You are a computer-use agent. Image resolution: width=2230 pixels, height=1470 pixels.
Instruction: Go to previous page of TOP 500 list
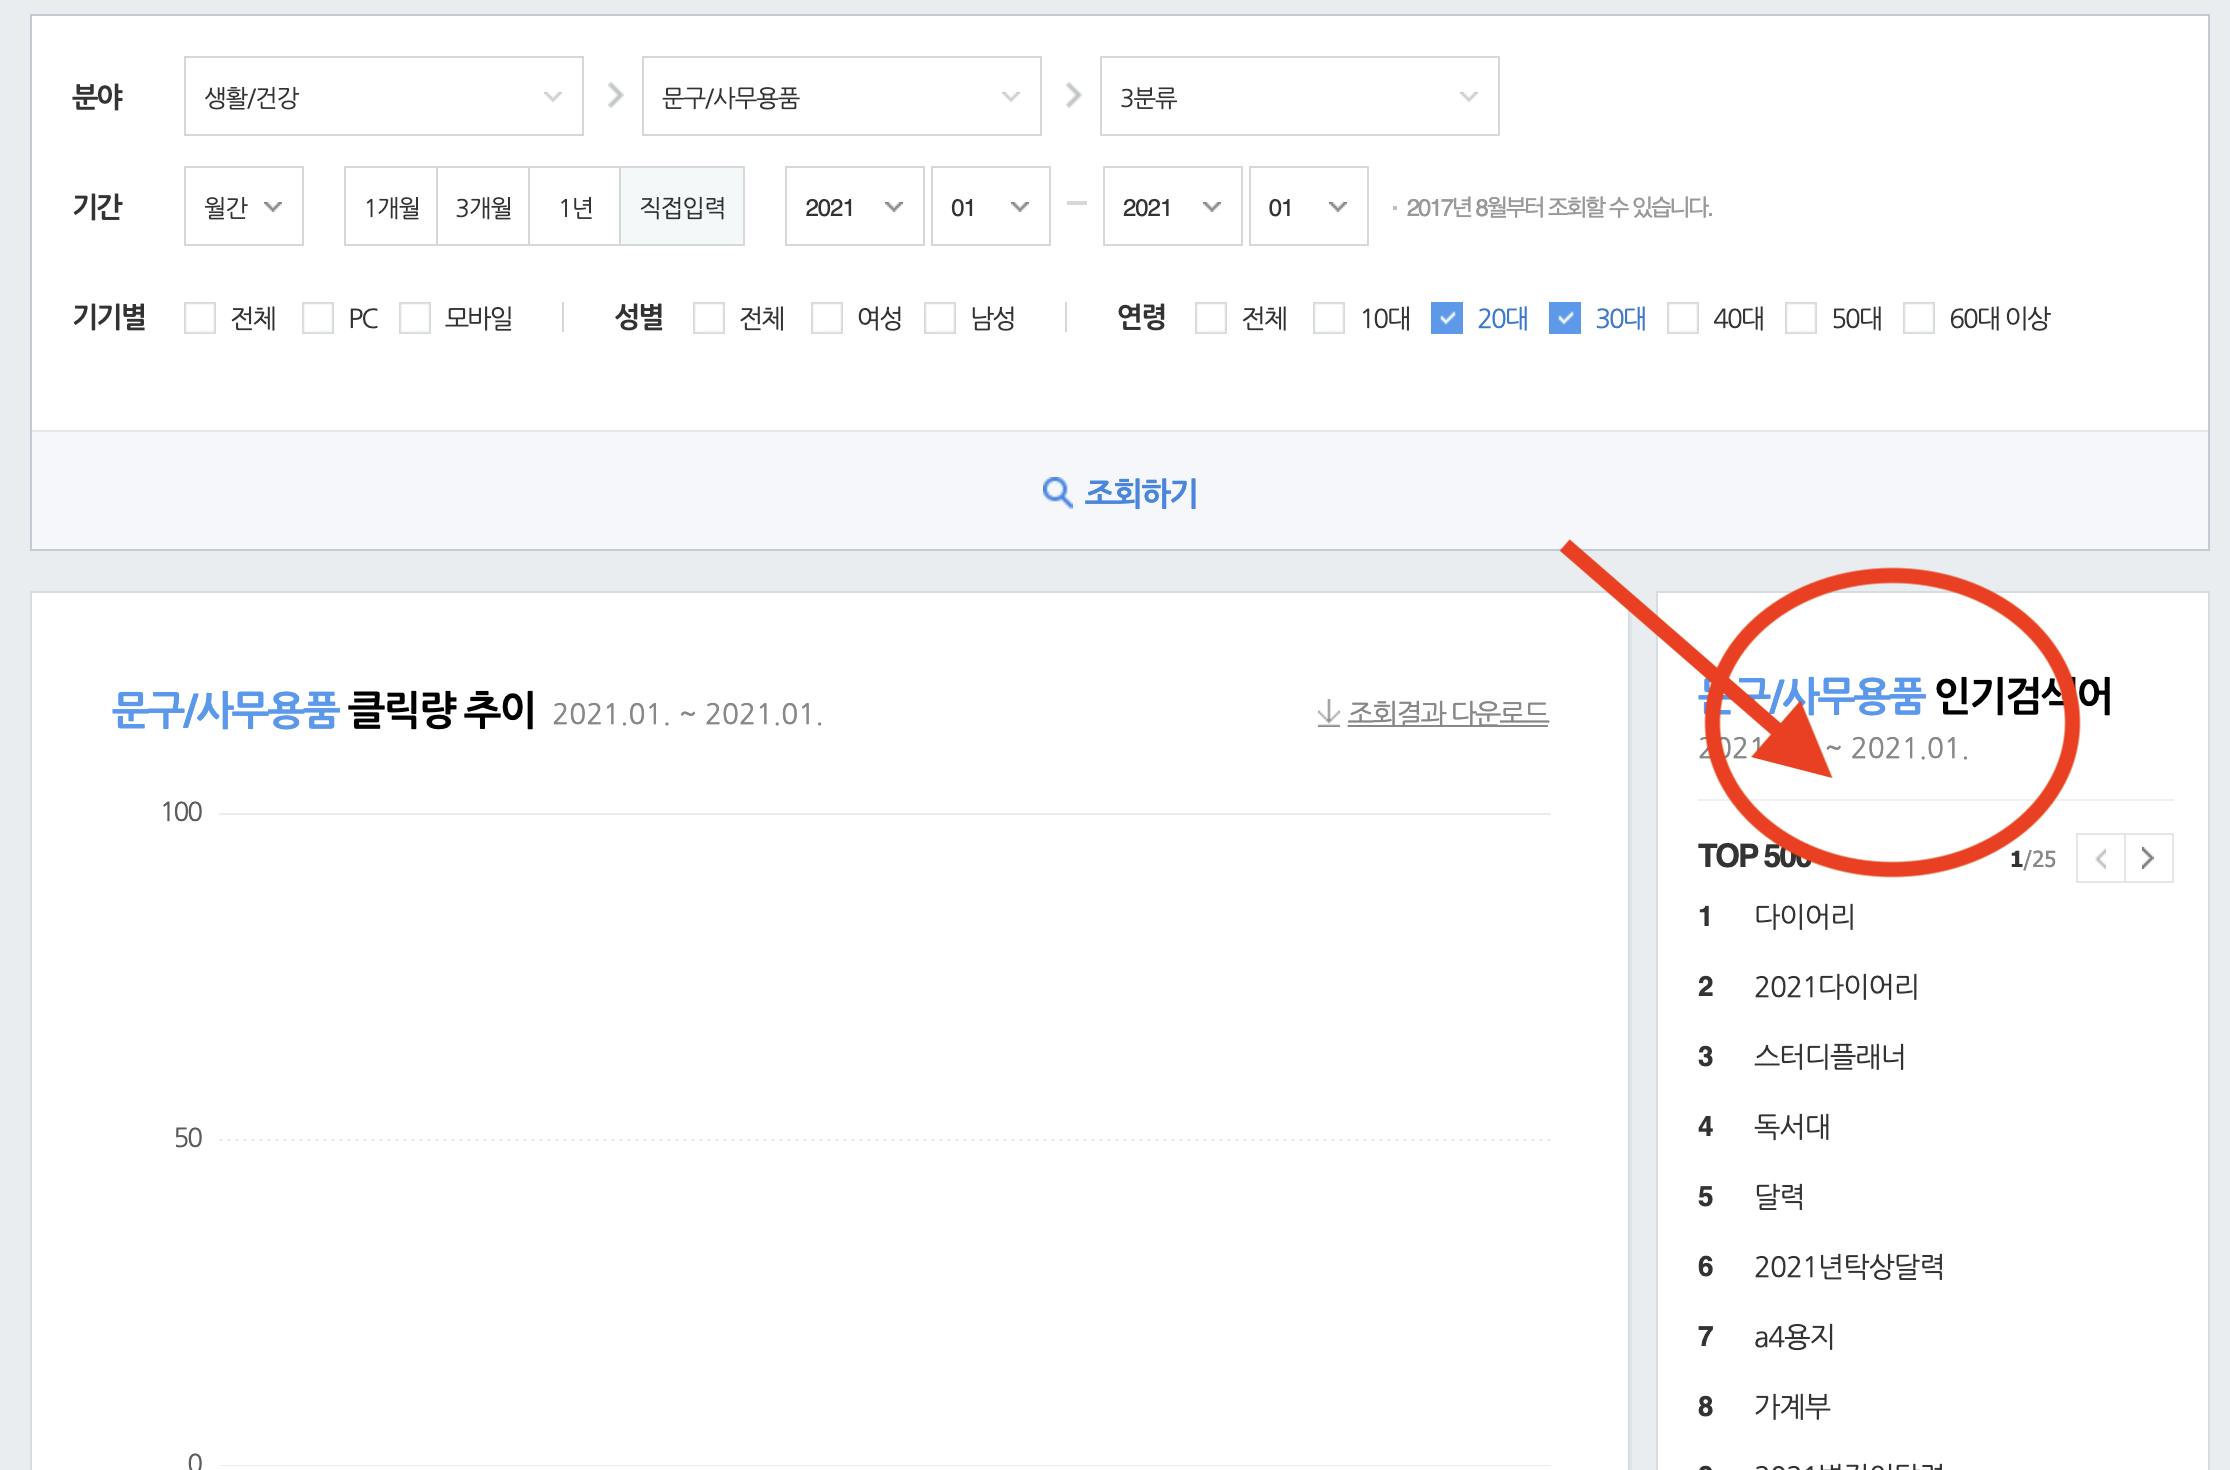2101,858
